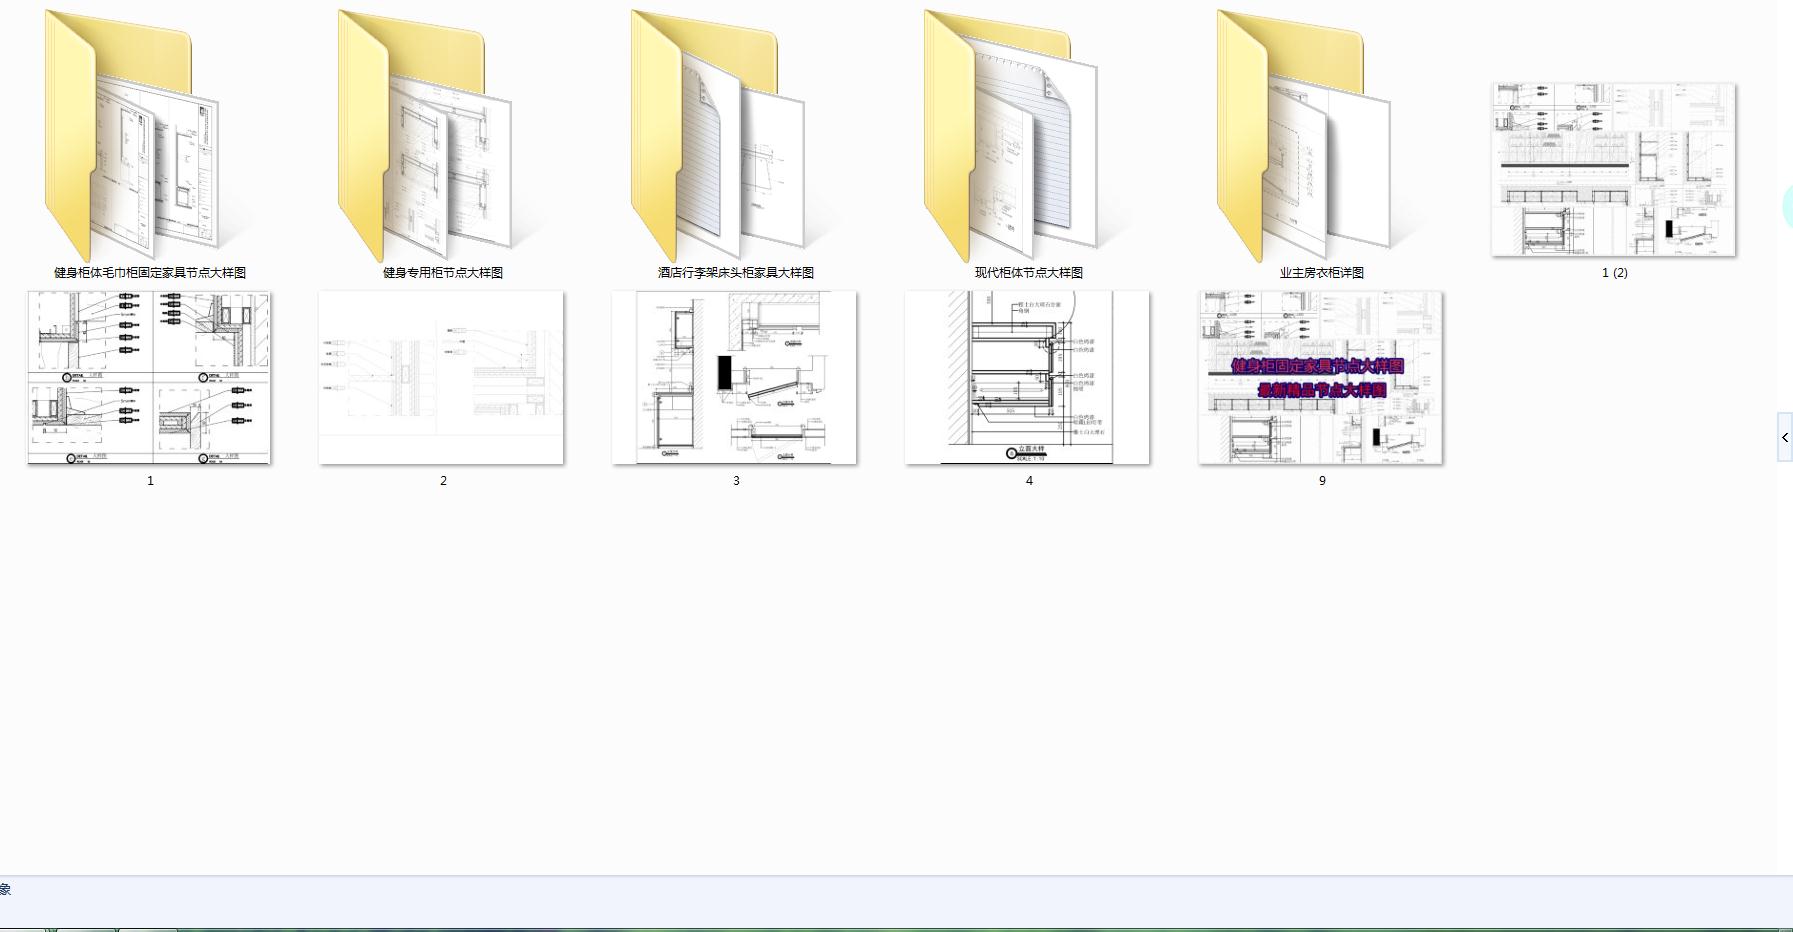1793x932 pixels.
Task: Click the file name label 4
Action: 1029,481
